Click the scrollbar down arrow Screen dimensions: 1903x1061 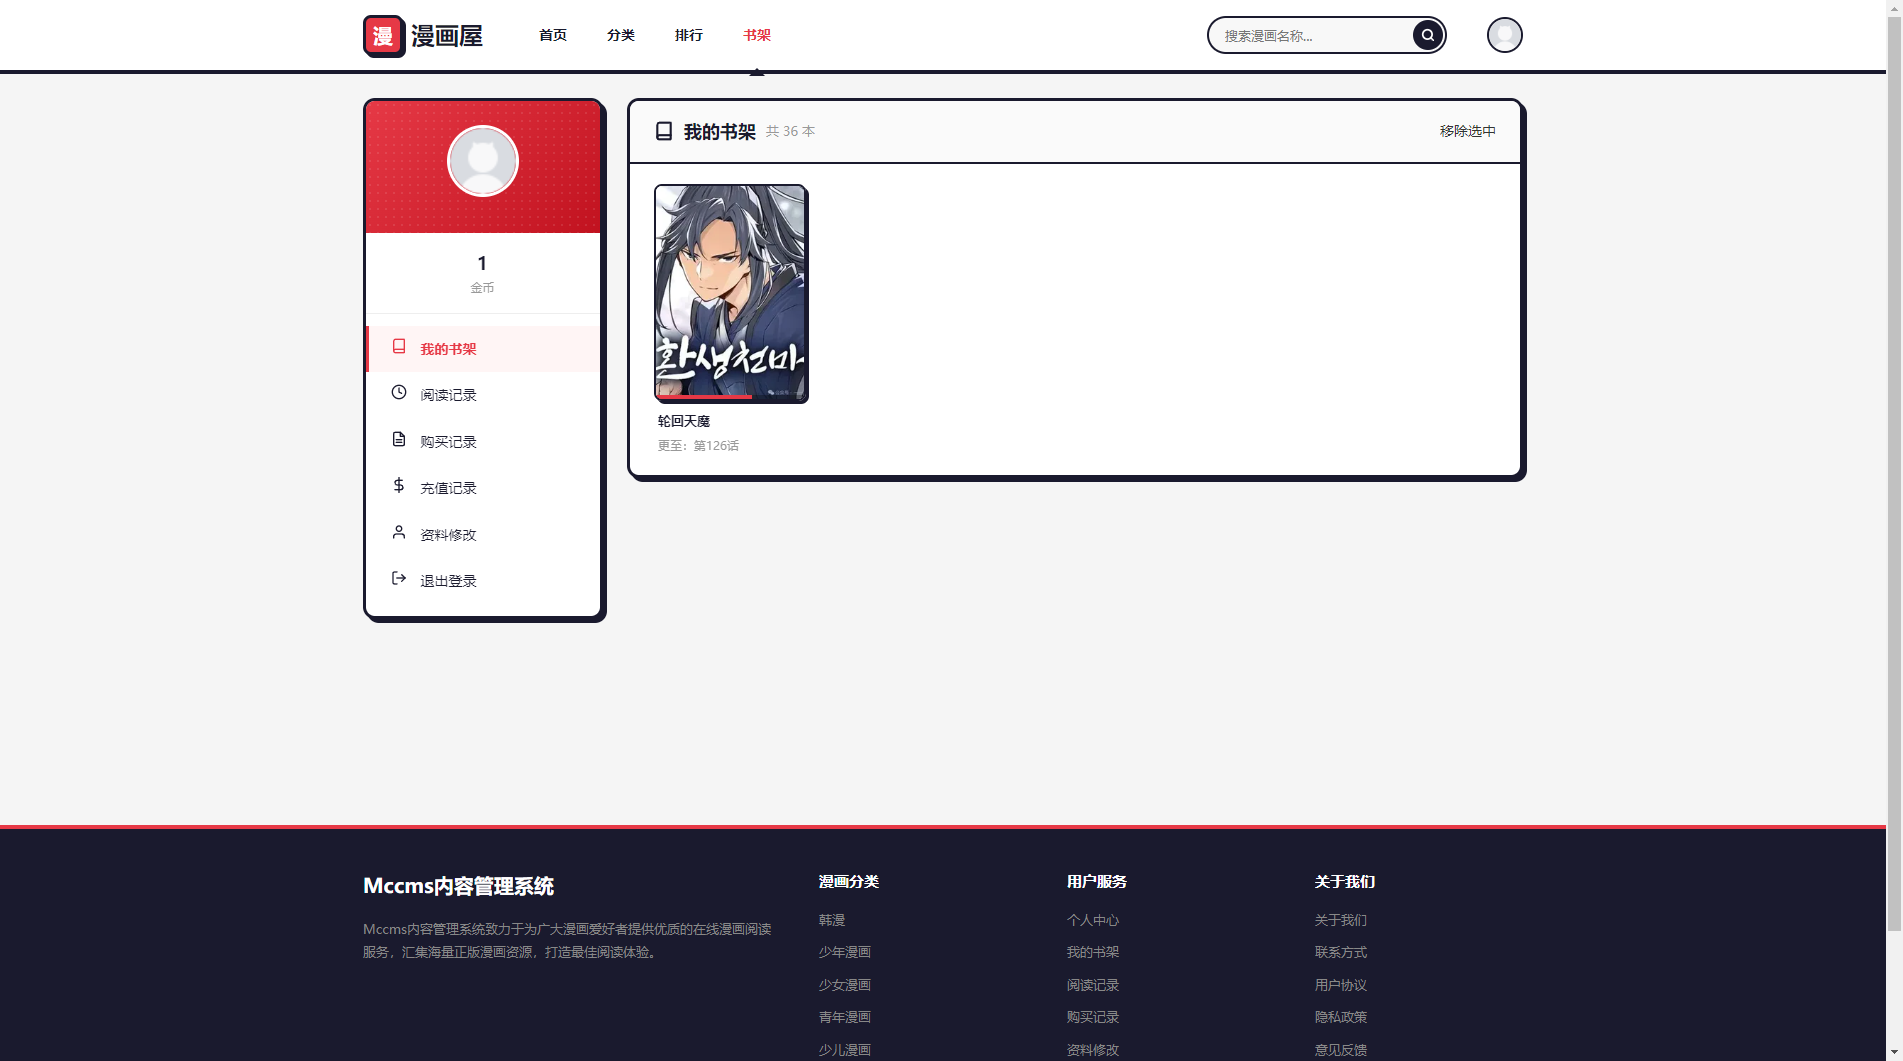(x=1894, y=1052)
